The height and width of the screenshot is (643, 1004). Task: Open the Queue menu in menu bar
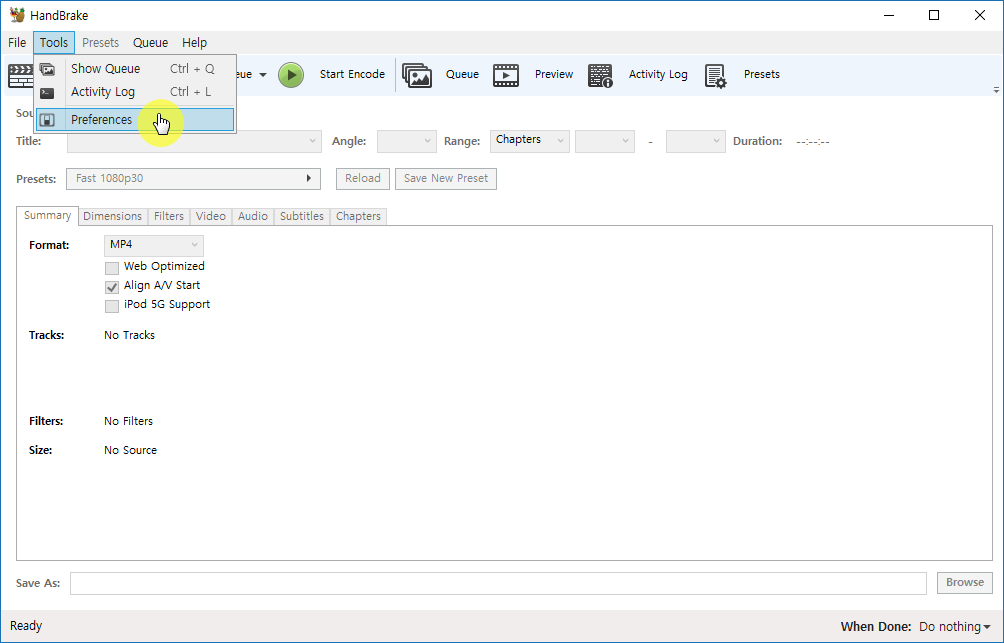150,43
